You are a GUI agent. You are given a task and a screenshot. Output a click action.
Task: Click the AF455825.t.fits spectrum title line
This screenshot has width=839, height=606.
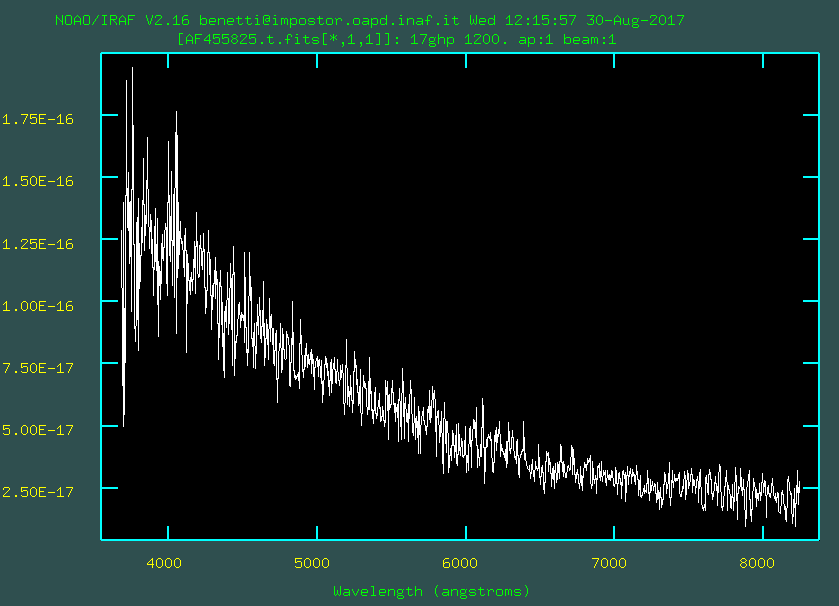396,40
